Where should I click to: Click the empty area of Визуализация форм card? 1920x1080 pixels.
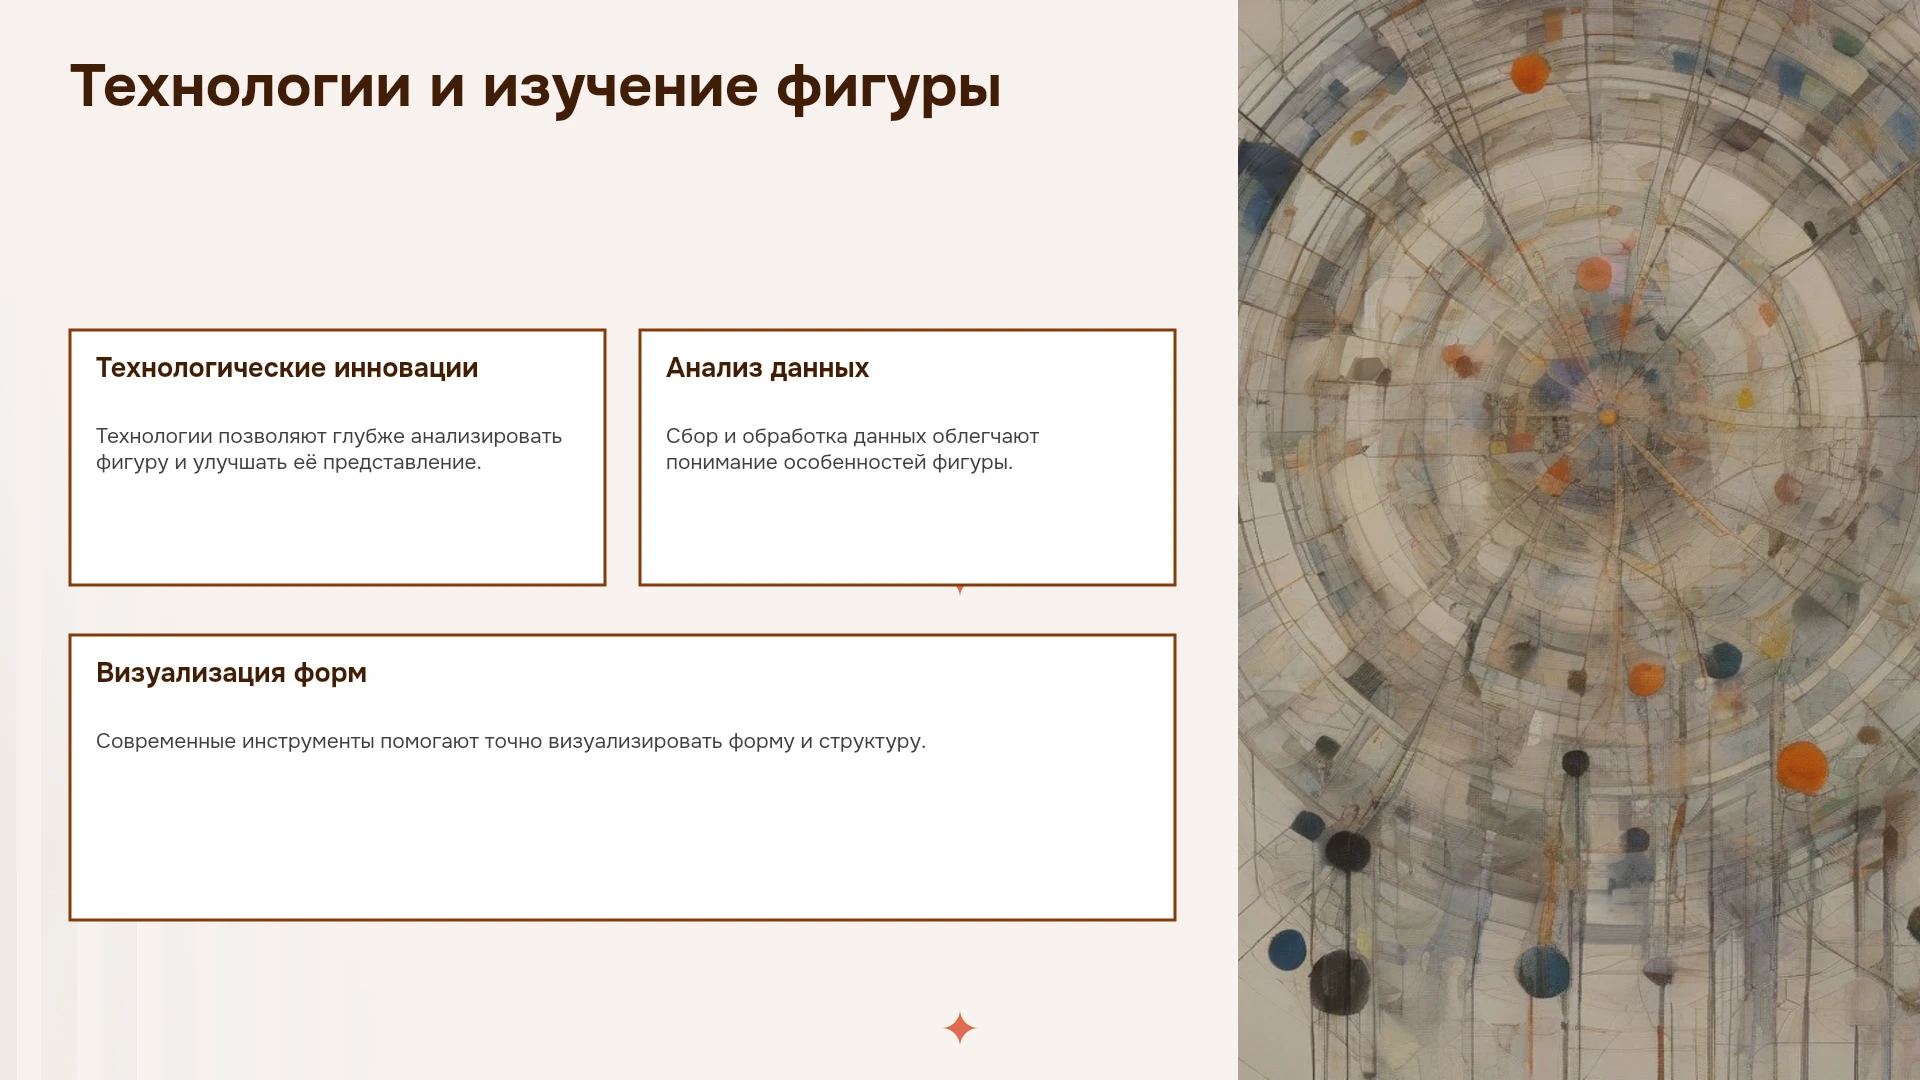pos(622,840)
